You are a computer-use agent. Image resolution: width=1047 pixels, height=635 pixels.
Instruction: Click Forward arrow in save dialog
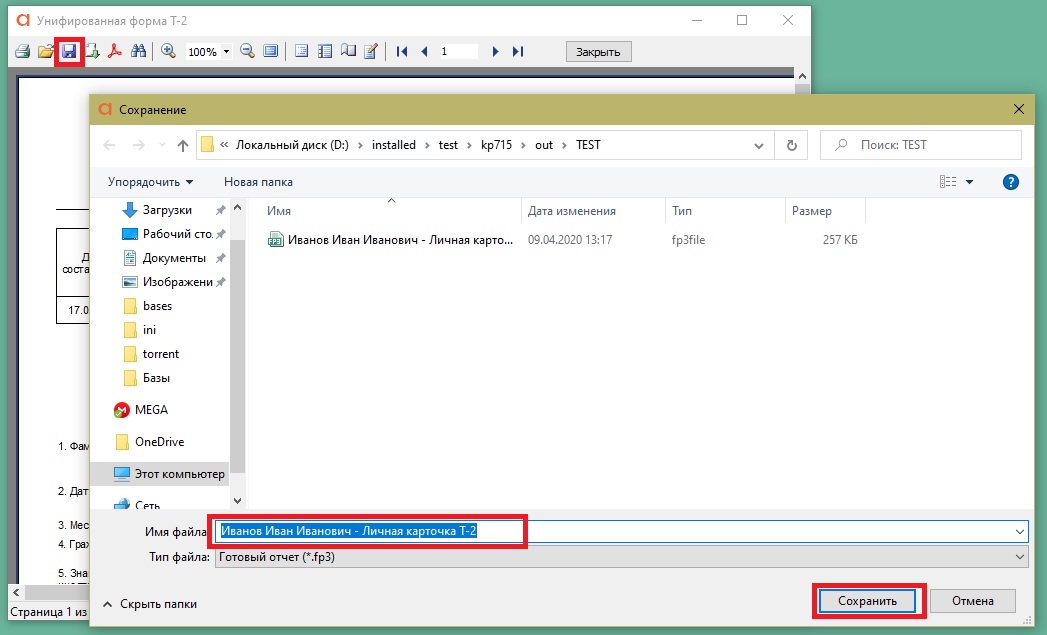pos(138,145)
